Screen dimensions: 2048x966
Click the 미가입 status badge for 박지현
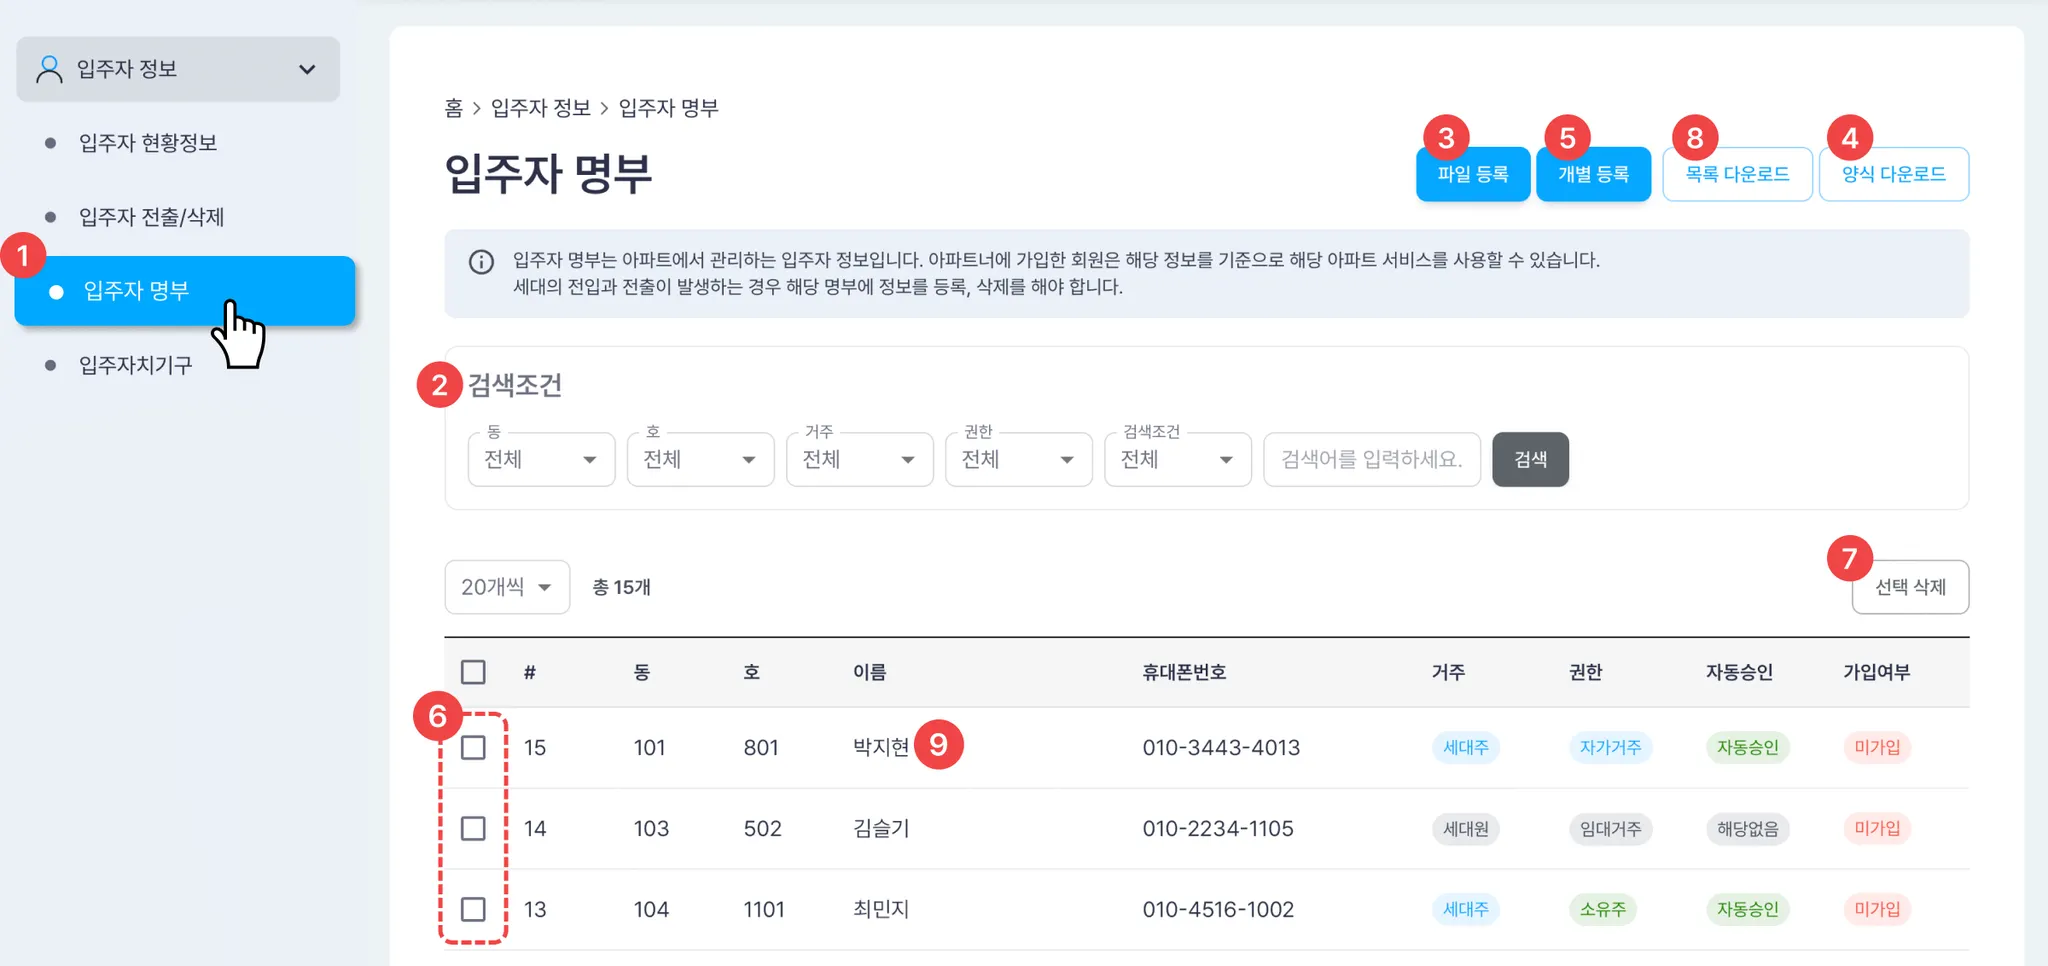point(1876,747)
